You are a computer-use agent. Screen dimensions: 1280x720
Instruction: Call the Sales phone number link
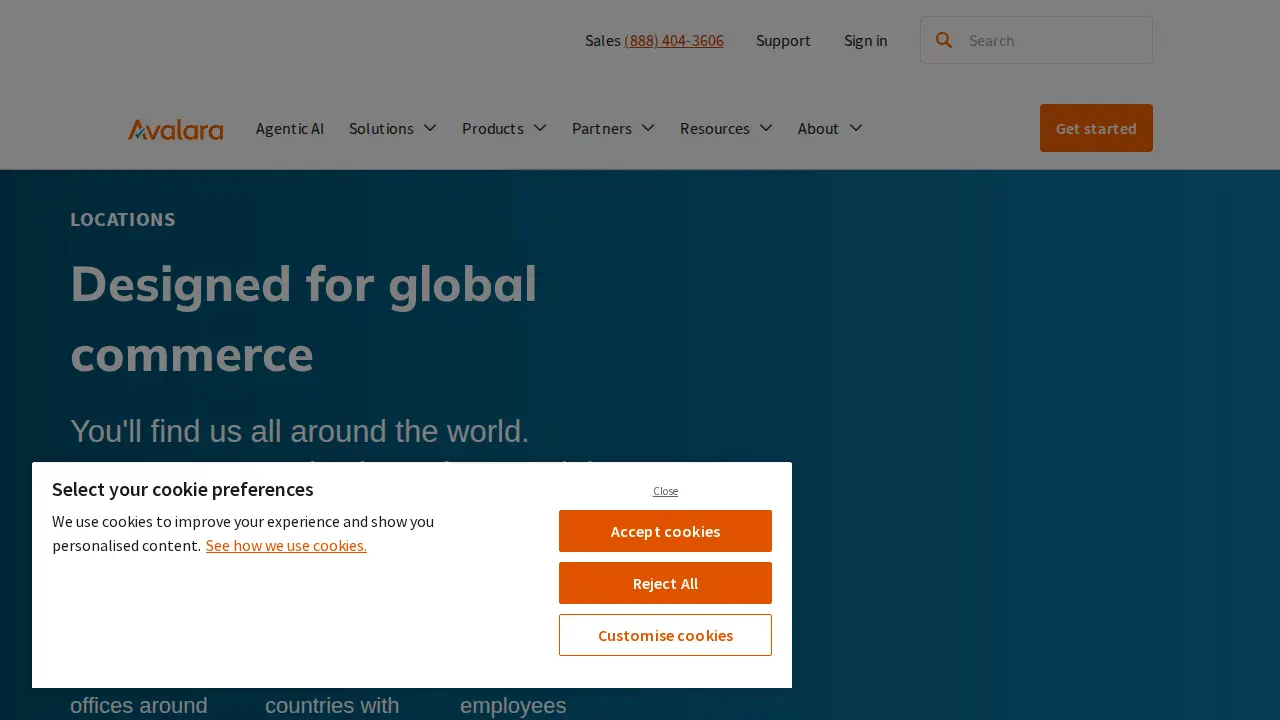click(674, 40)
